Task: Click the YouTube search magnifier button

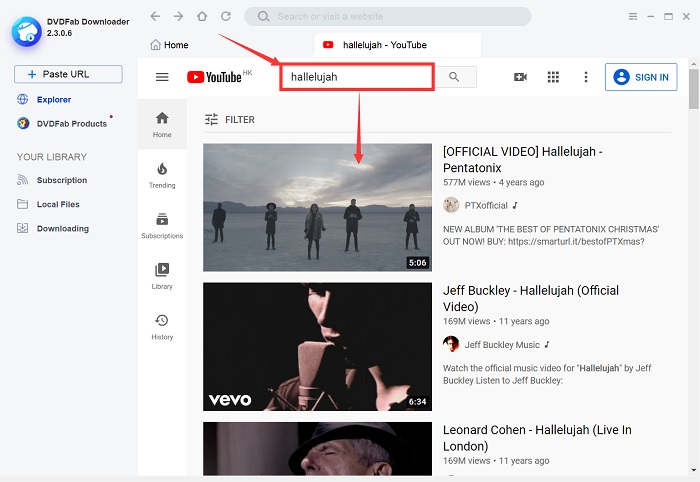Action: [x=454, y=77]
